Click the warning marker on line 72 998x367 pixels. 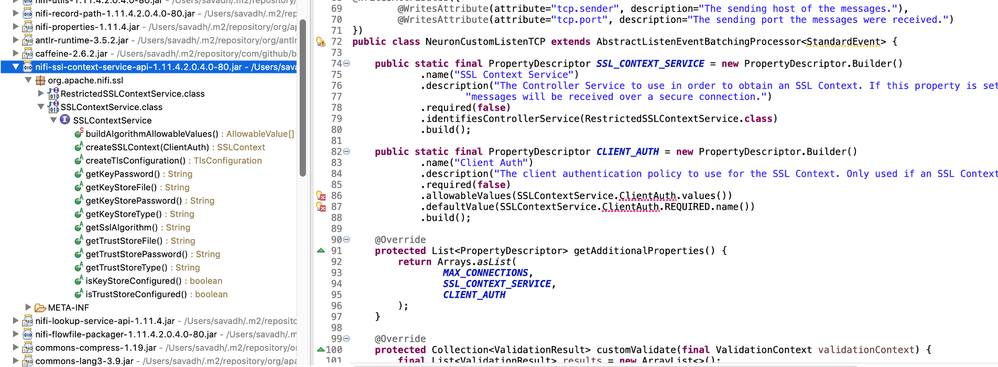(x=321, y=43)
